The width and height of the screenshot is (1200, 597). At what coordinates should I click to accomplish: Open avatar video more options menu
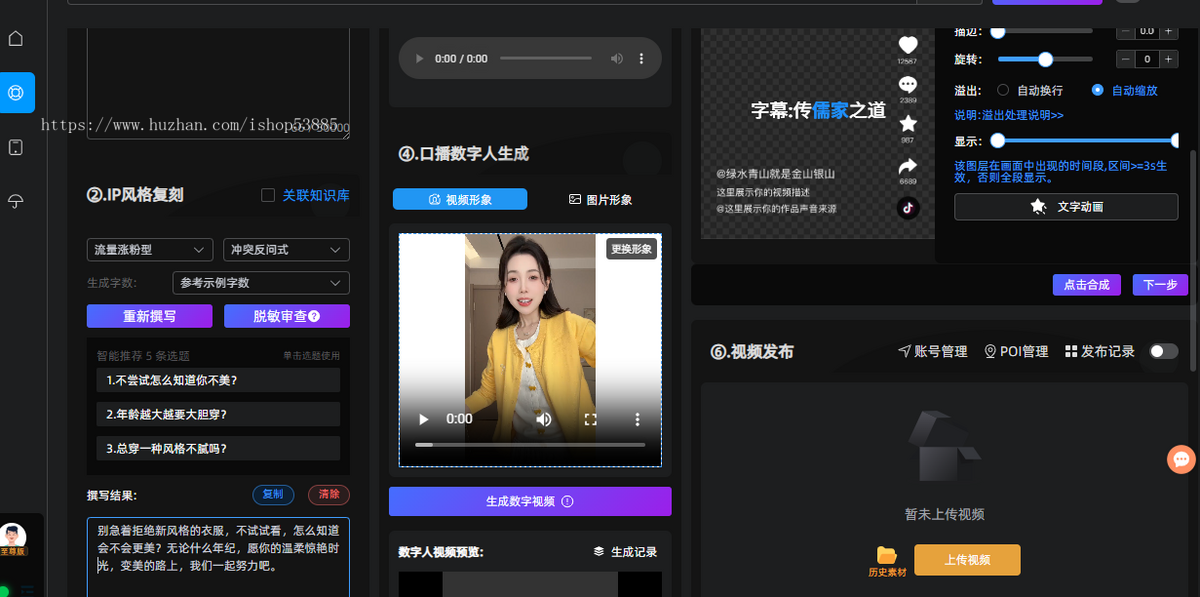(x=637, y=419)
